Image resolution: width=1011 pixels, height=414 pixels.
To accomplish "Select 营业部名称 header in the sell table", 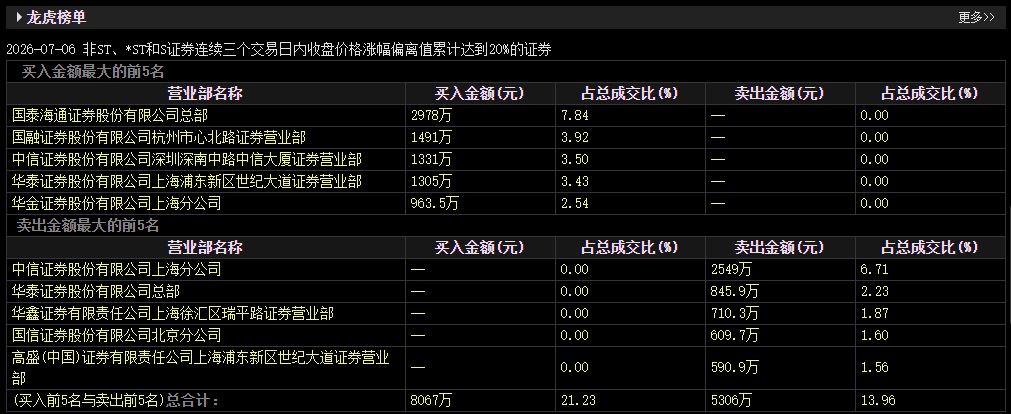I will tap(205, 247).
